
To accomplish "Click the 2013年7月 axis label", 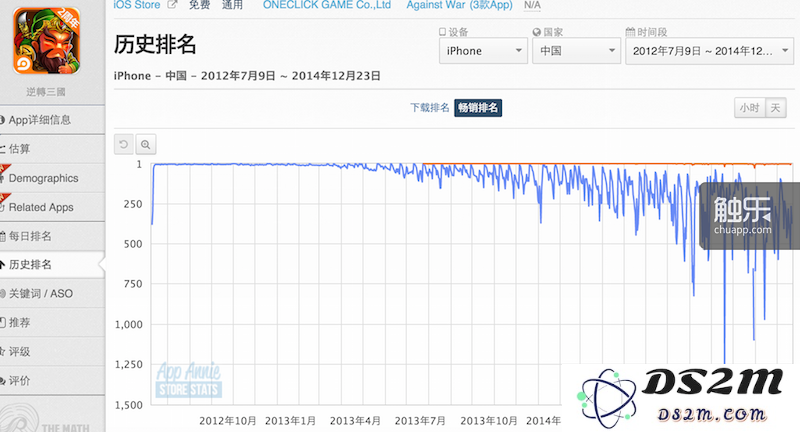I will [420, 421].
